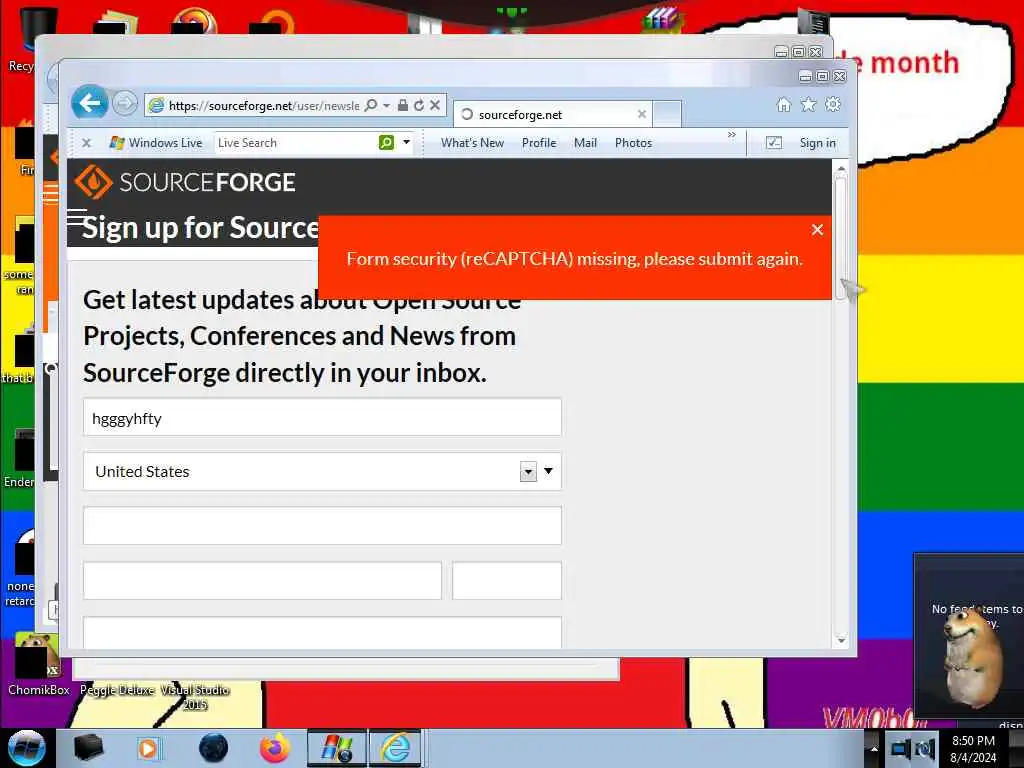Open the SourceForge hamburger menu
The height and width of the screenshot is (768, 1024).
click(76, 216)
